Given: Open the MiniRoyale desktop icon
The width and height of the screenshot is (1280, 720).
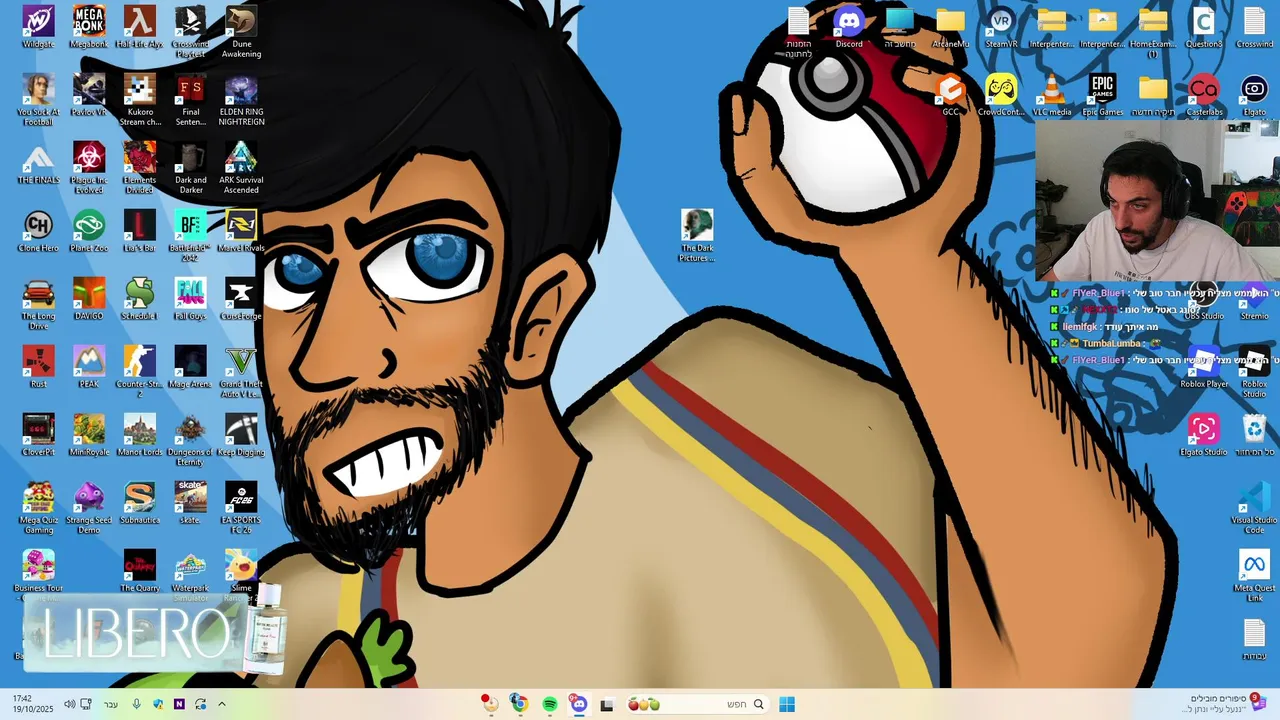Looking at the screenshot, I should (89, 435).
